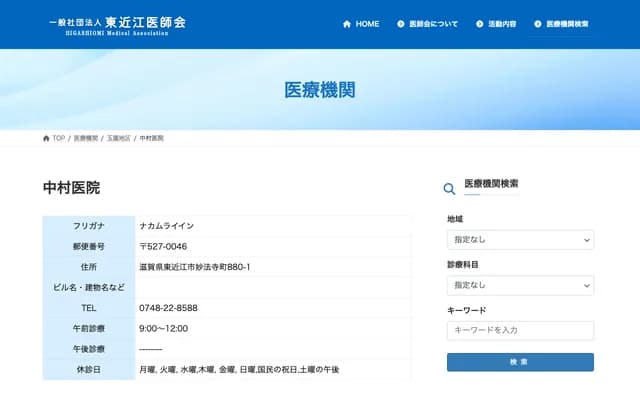Image resolution: width=640 pixels, height=400 pixels.
Task: Go to the 活動内容 menu item
Action: pyautogui.click(x=503, y=24)
